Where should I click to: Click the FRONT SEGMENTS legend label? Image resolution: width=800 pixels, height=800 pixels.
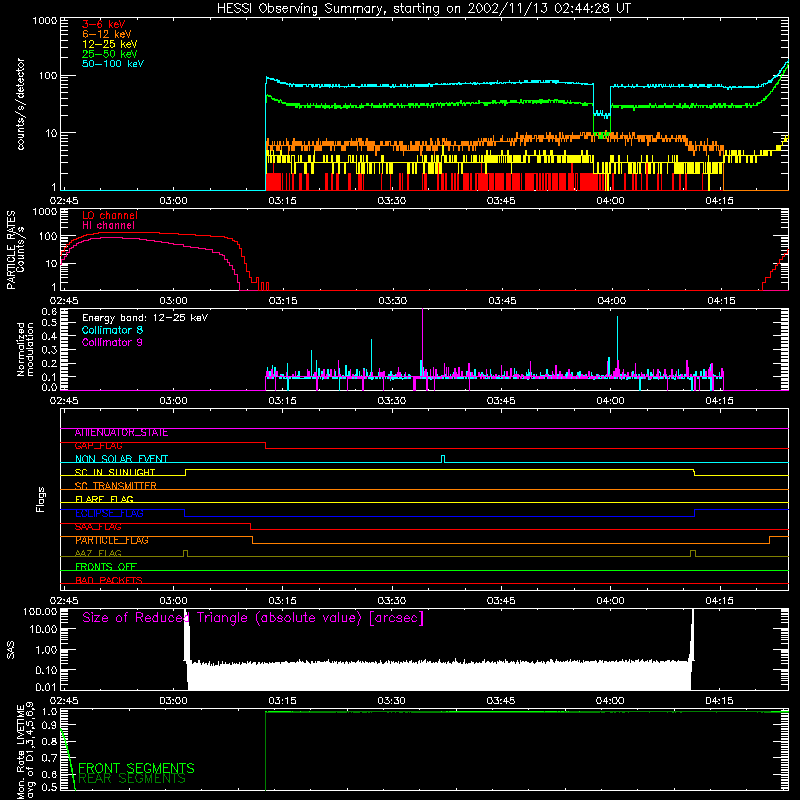[x=136, y=768]
